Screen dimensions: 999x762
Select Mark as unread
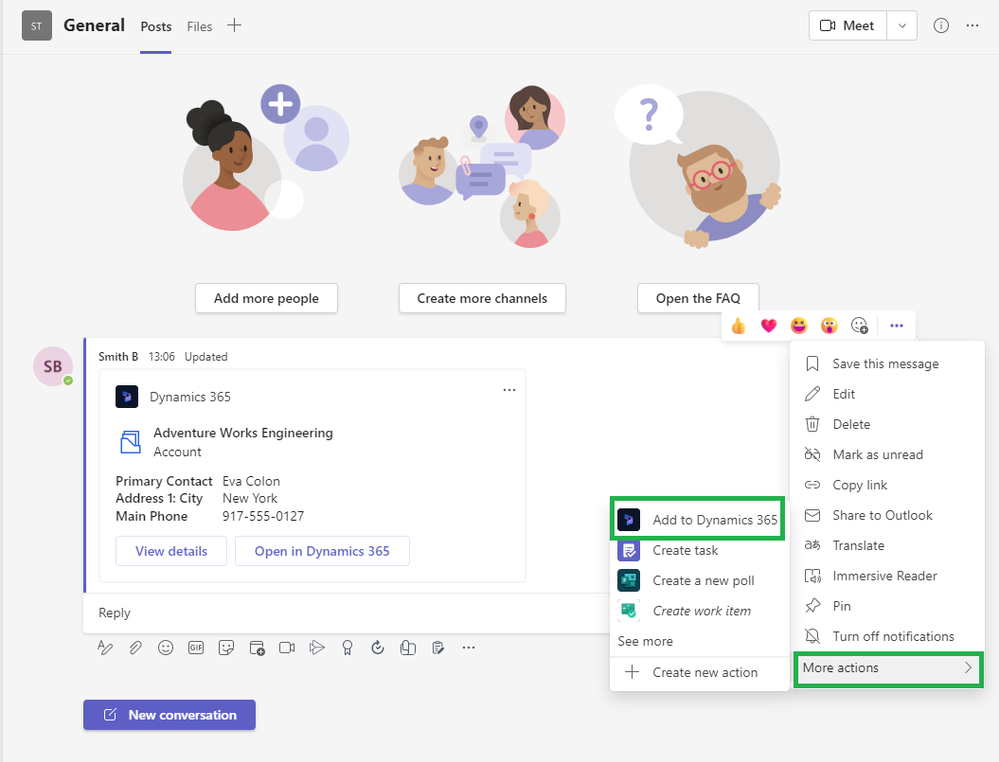887,455
